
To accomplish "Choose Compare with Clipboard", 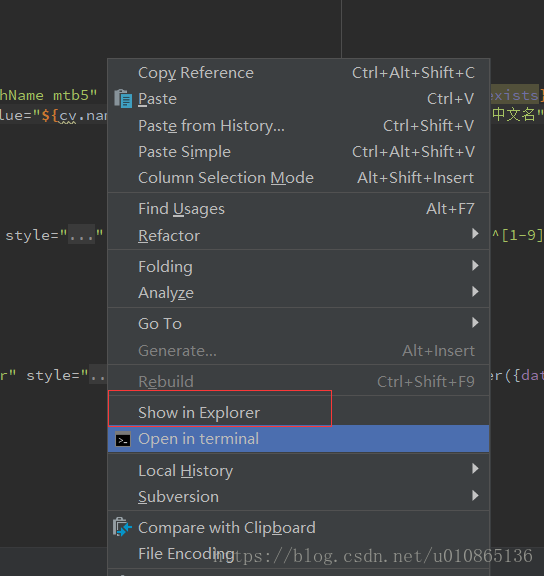I will (298, 528).
